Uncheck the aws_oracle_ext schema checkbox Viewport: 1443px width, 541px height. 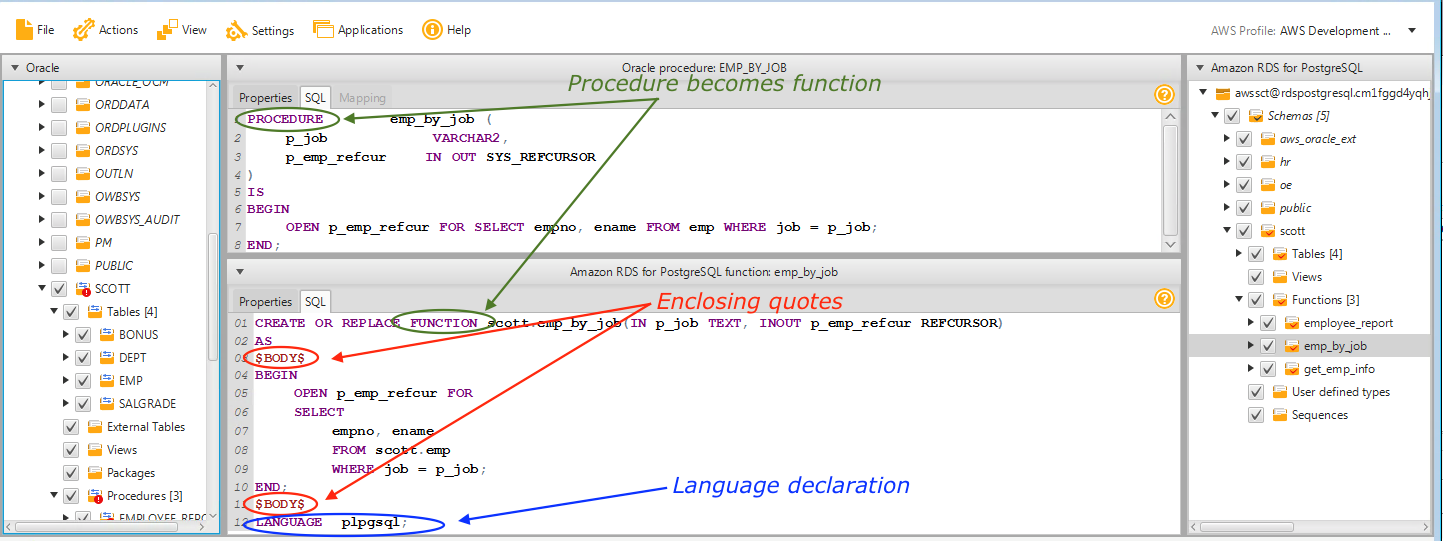[1243, 139]
